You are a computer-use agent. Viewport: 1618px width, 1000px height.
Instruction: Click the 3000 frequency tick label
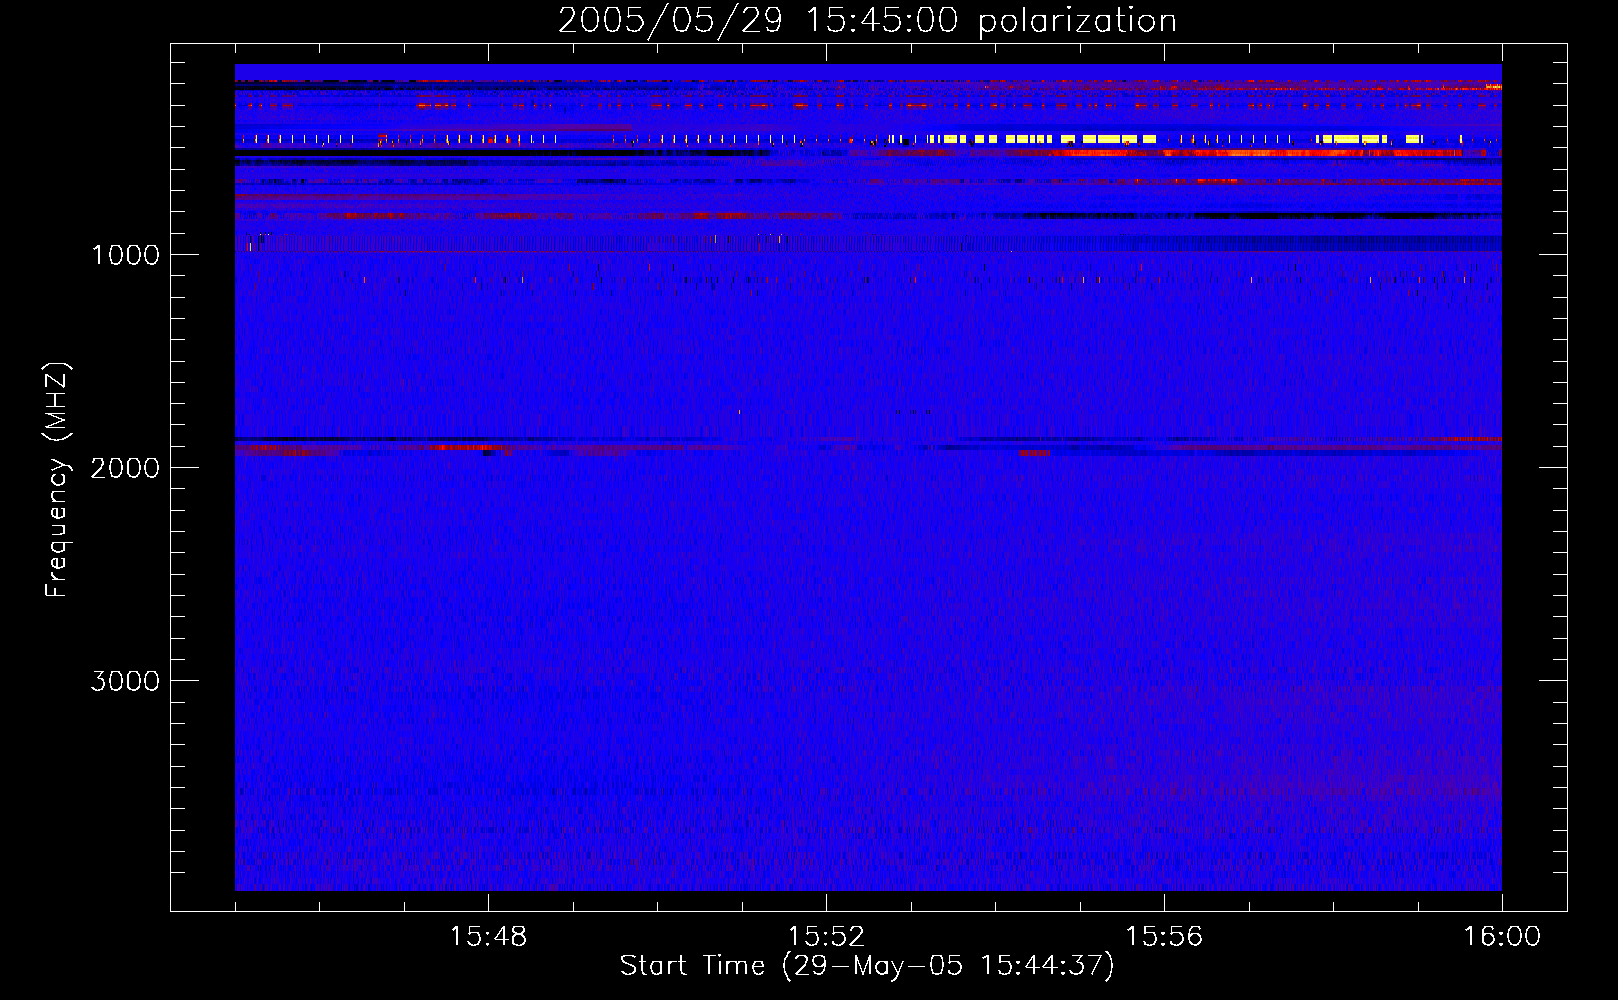[125, 681]
